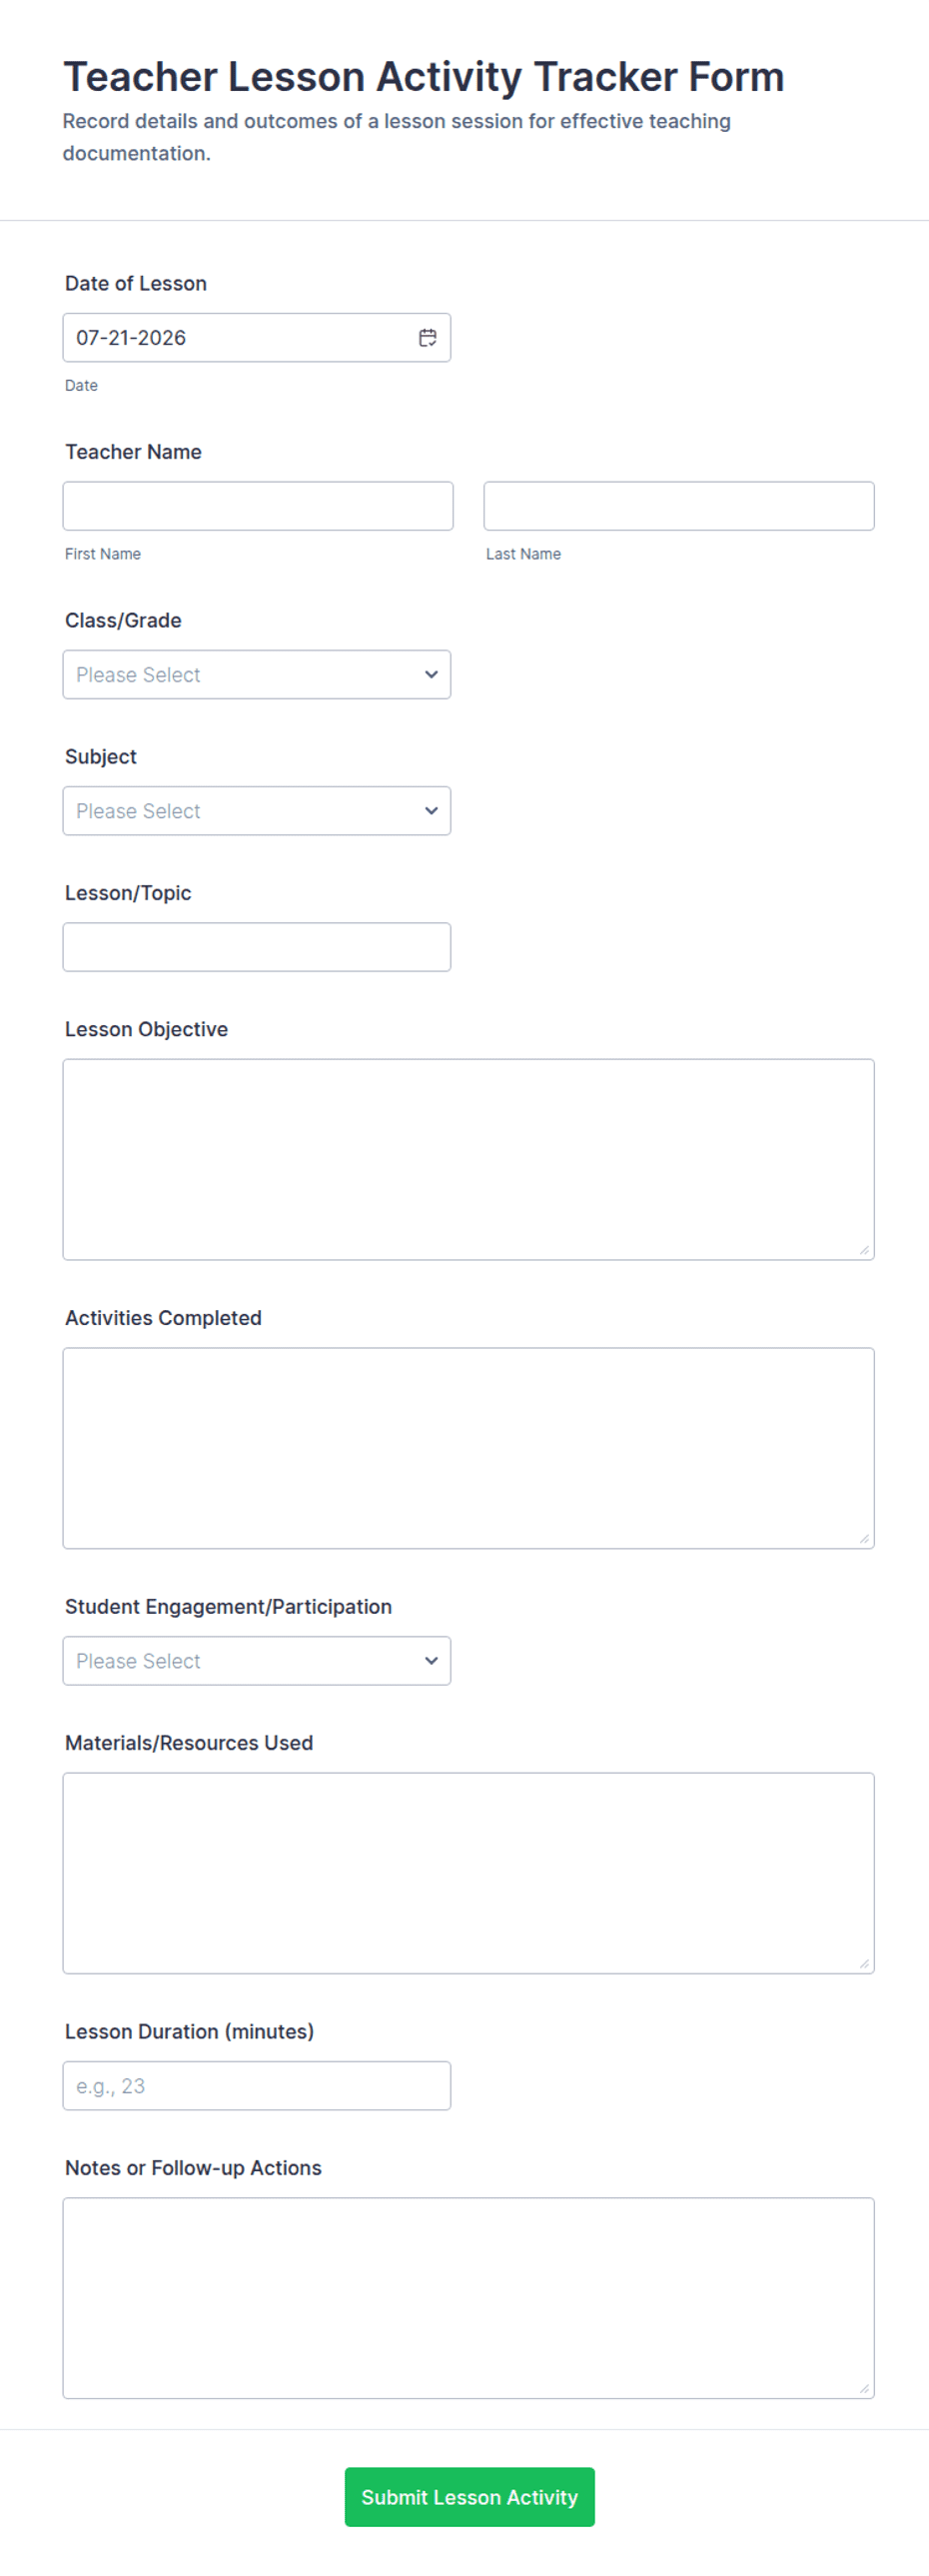Grab the Lesson Objective resize handle
Viewport: 929px width, 2576px height.
tap(864, 1250)
